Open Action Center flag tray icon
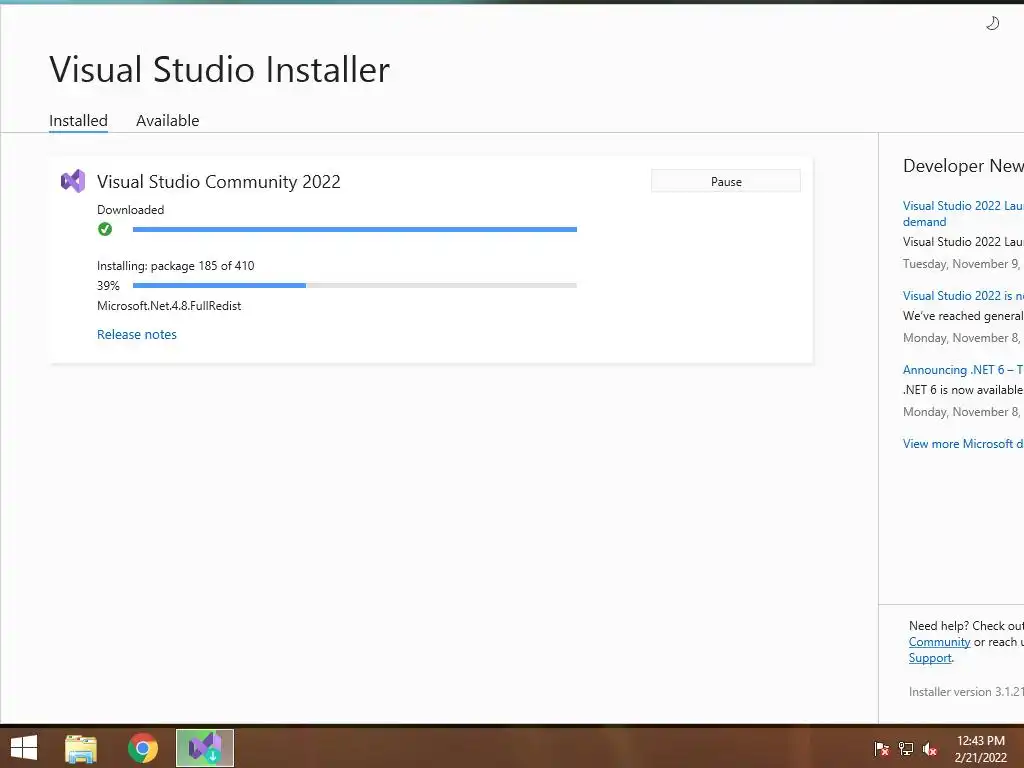 881,748
